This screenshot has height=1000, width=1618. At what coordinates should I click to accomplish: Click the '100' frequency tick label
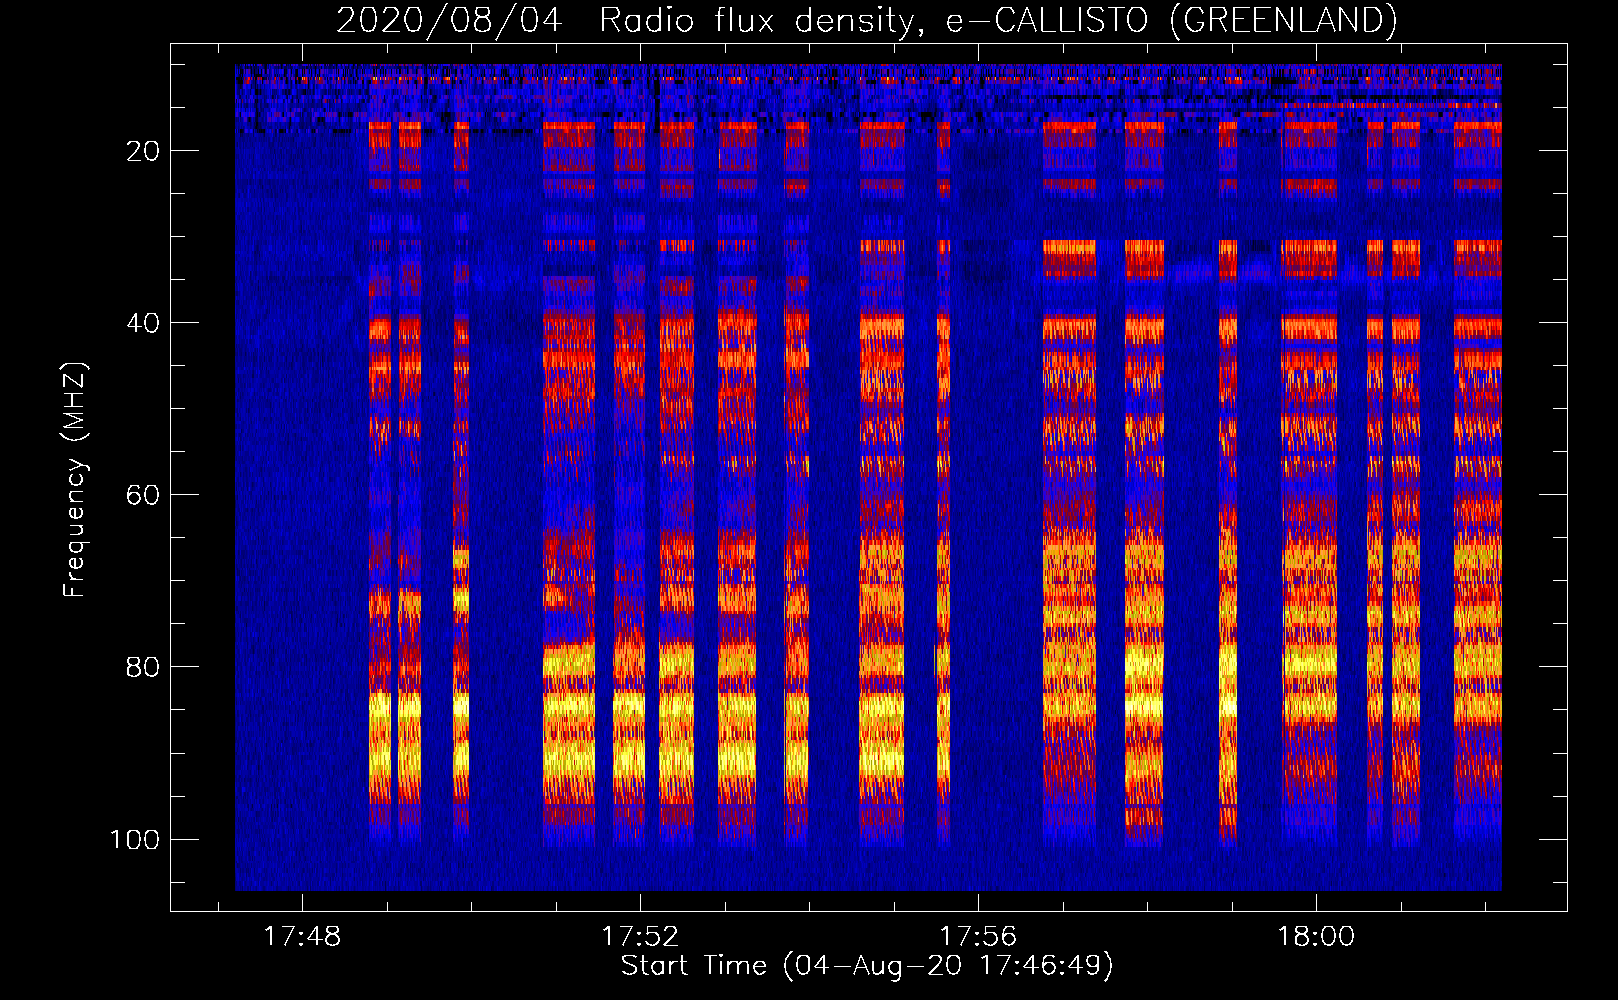coord(135,839)
